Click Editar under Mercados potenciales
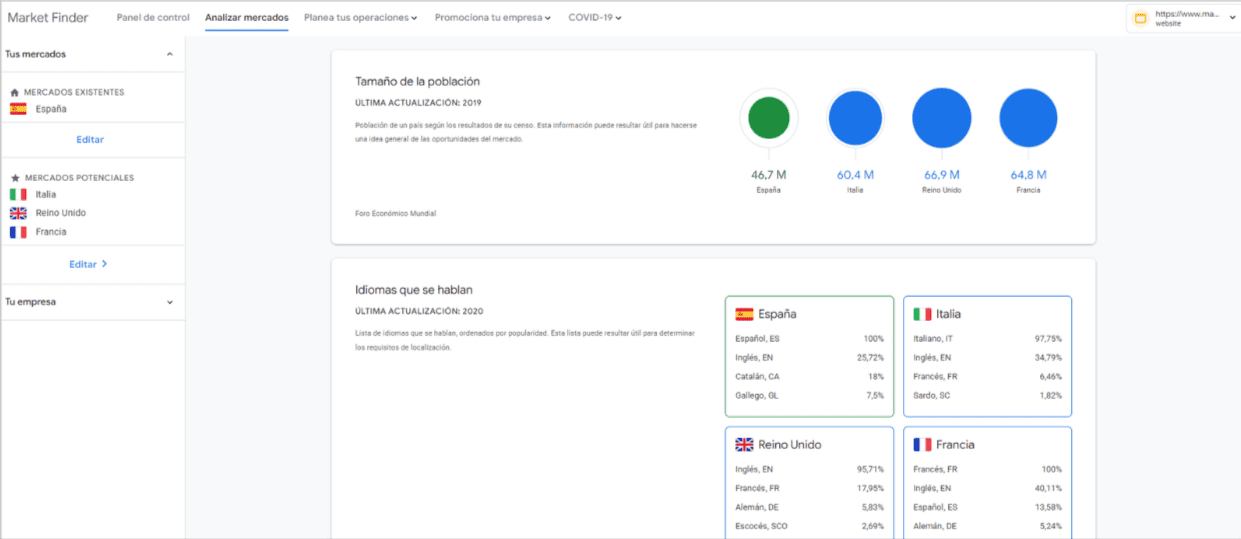Screen dimensions: 1241x539 88,265
